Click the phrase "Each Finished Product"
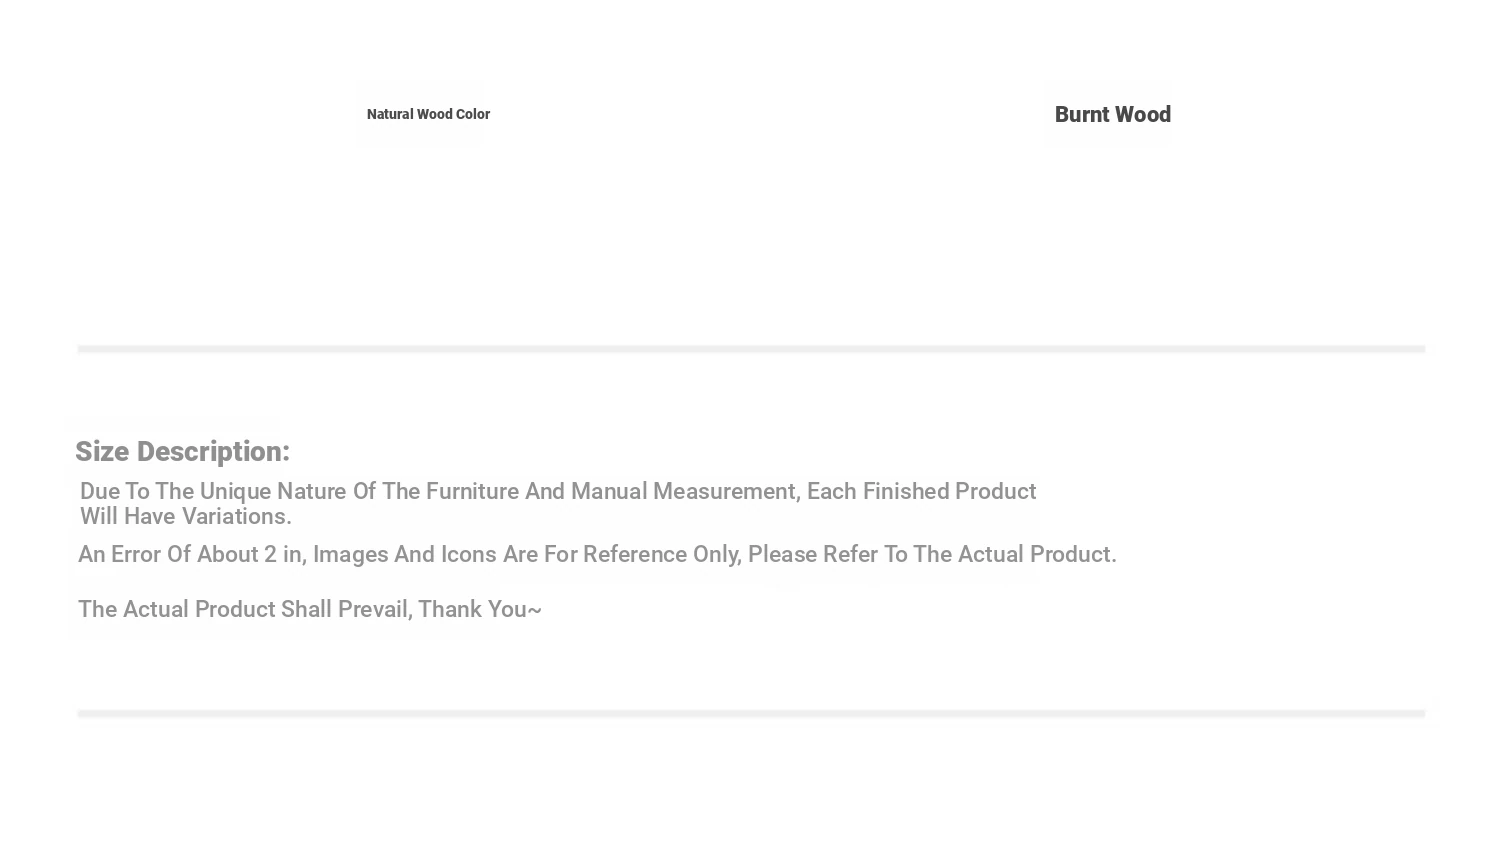Image resolution: width=1500 pixels, height=842 pixels. 921,492
